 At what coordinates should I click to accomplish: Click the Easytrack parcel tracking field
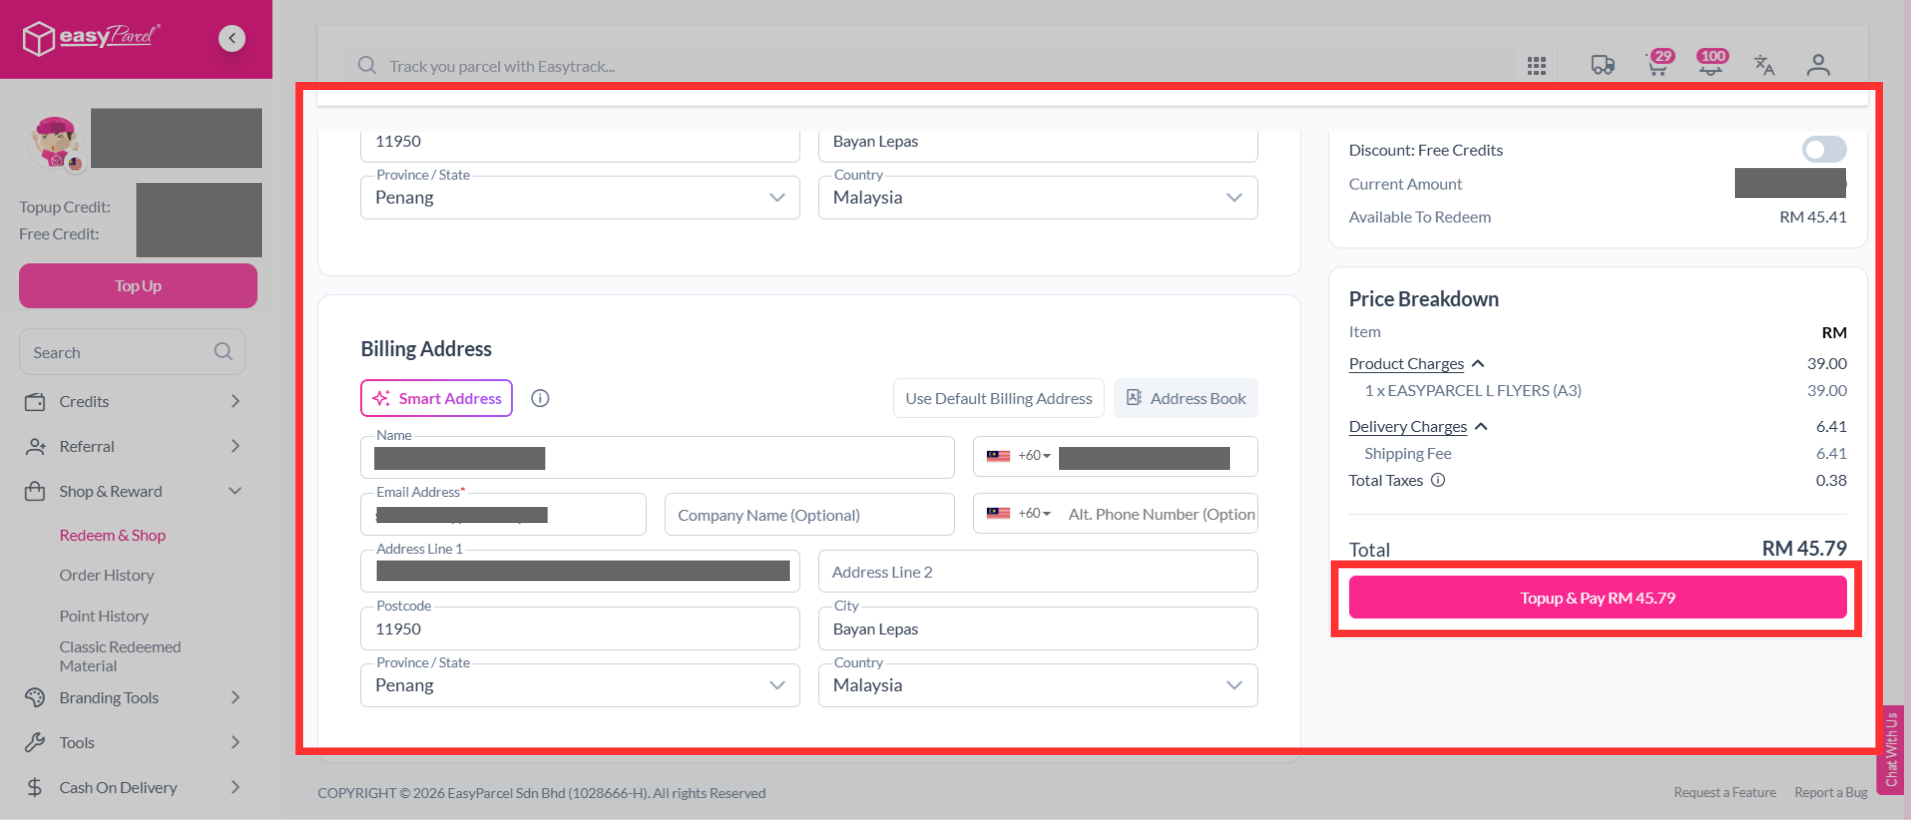click(x=930, y=66)
